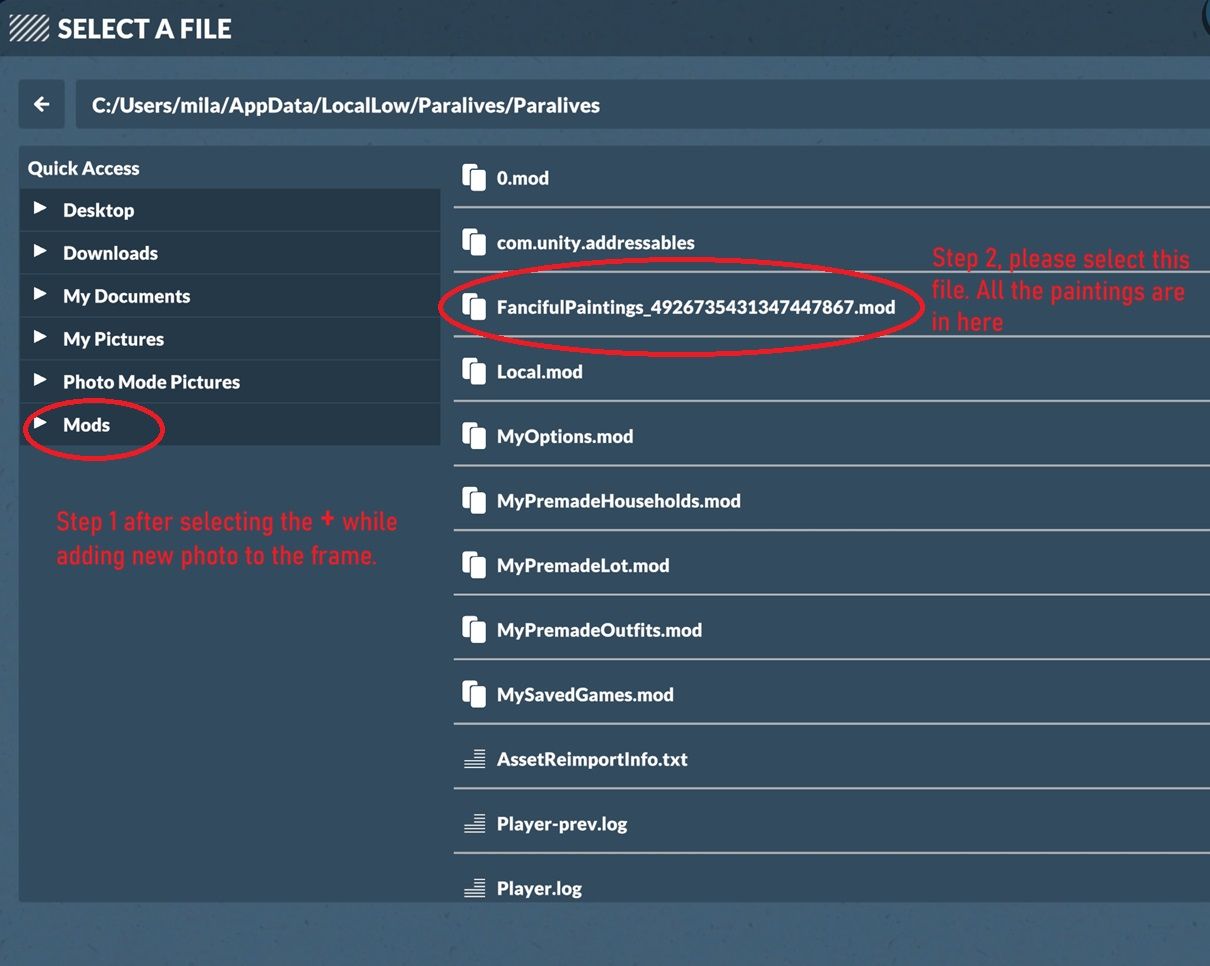Open the MyPremadeOutfits.mod entry
The height and width of the screenshot is (966, 1210).
click(600, 630)
